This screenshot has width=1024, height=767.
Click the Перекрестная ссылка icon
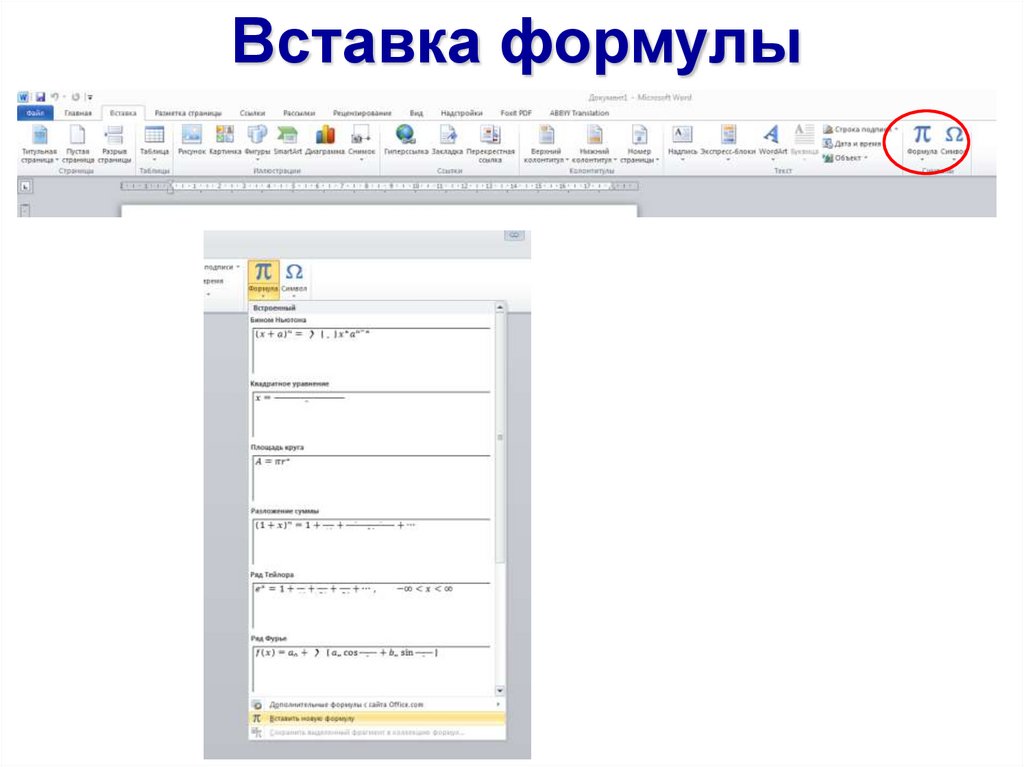coord(490,135)
